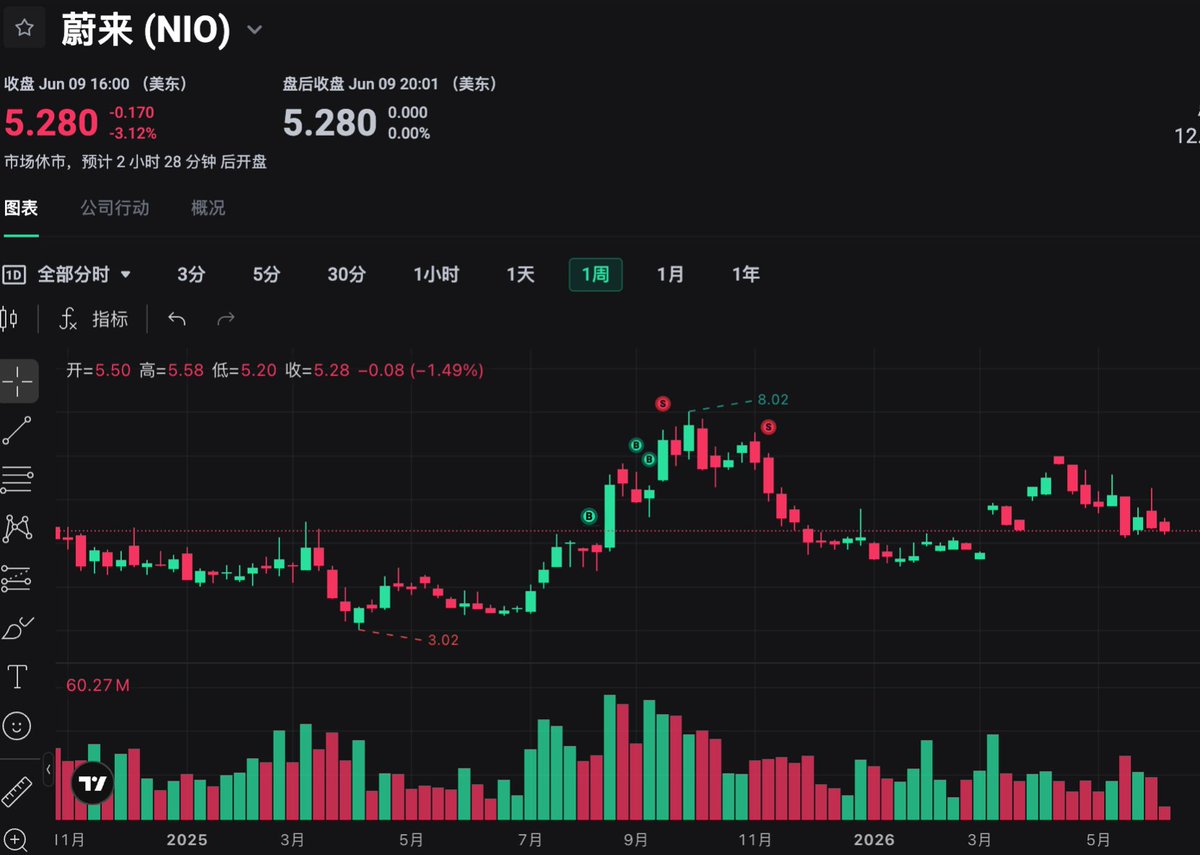The height and width of the screenshot is (855, 1200).
Task: Select the 1年 interval
Action: (745, 274)
